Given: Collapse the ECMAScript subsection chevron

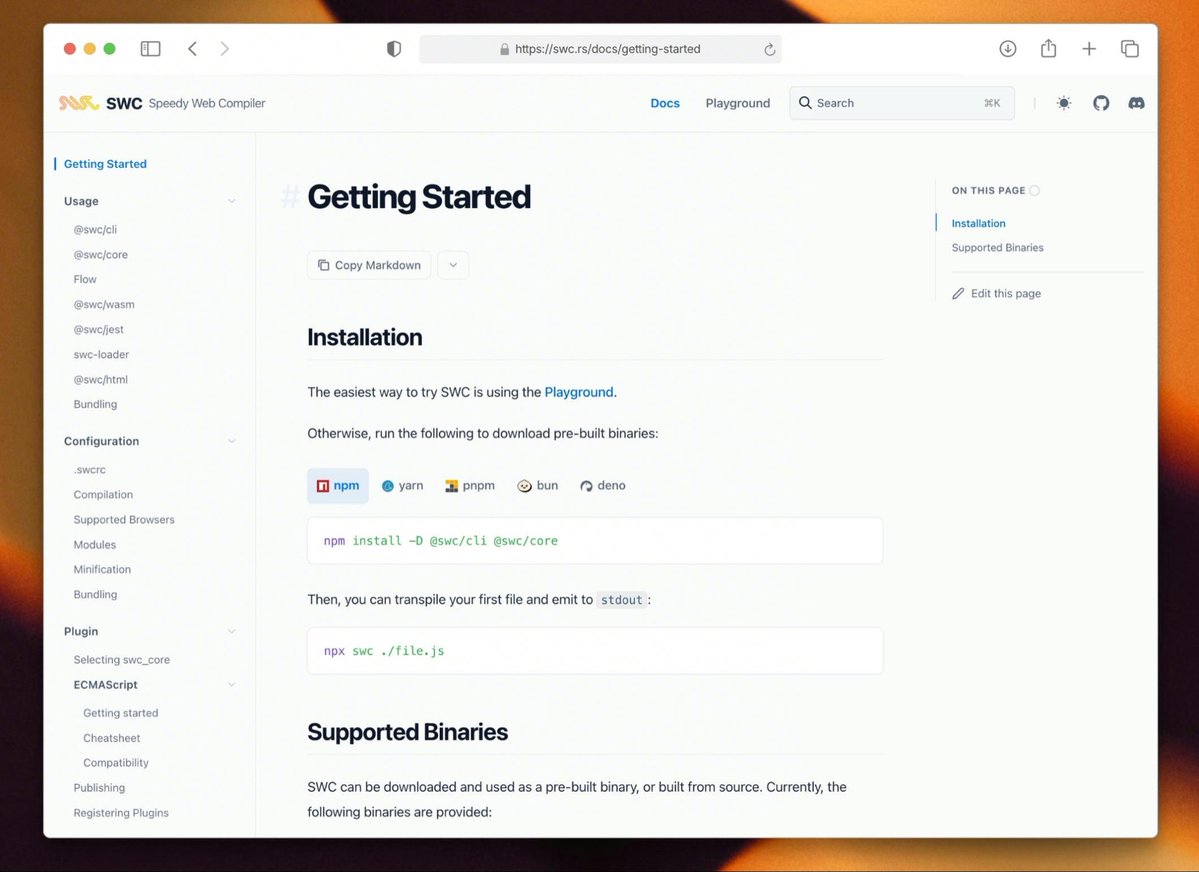Looking at the screenshot, I should (x=231, y=685).
